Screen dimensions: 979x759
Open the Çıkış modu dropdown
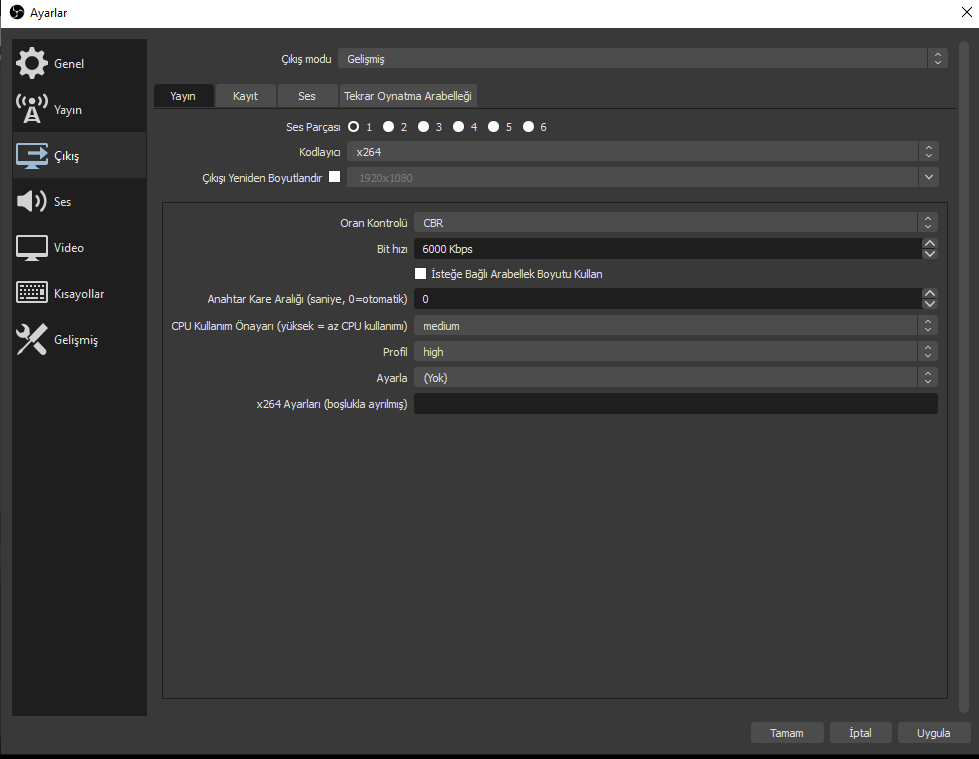click(x=642, y=59)
